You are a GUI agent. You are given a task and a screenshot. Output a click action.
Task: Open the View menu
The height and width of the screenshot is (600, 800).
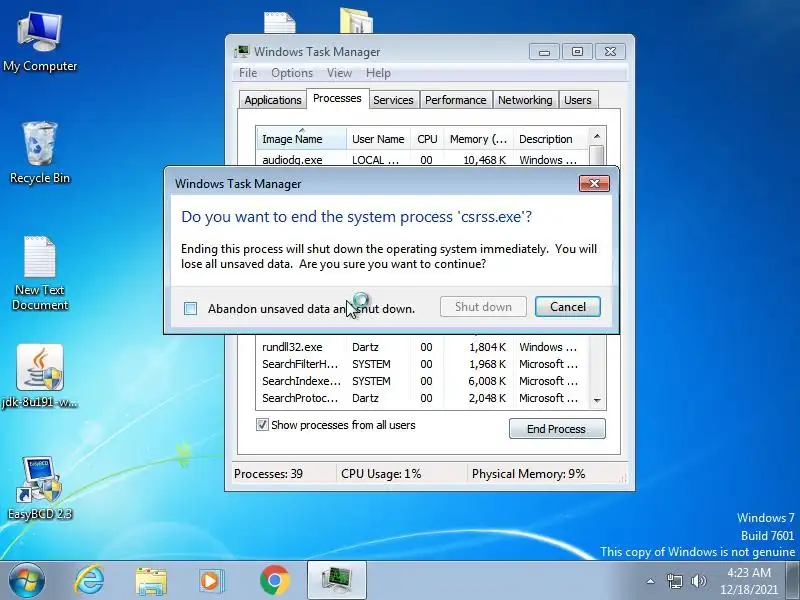pos(339,73)
